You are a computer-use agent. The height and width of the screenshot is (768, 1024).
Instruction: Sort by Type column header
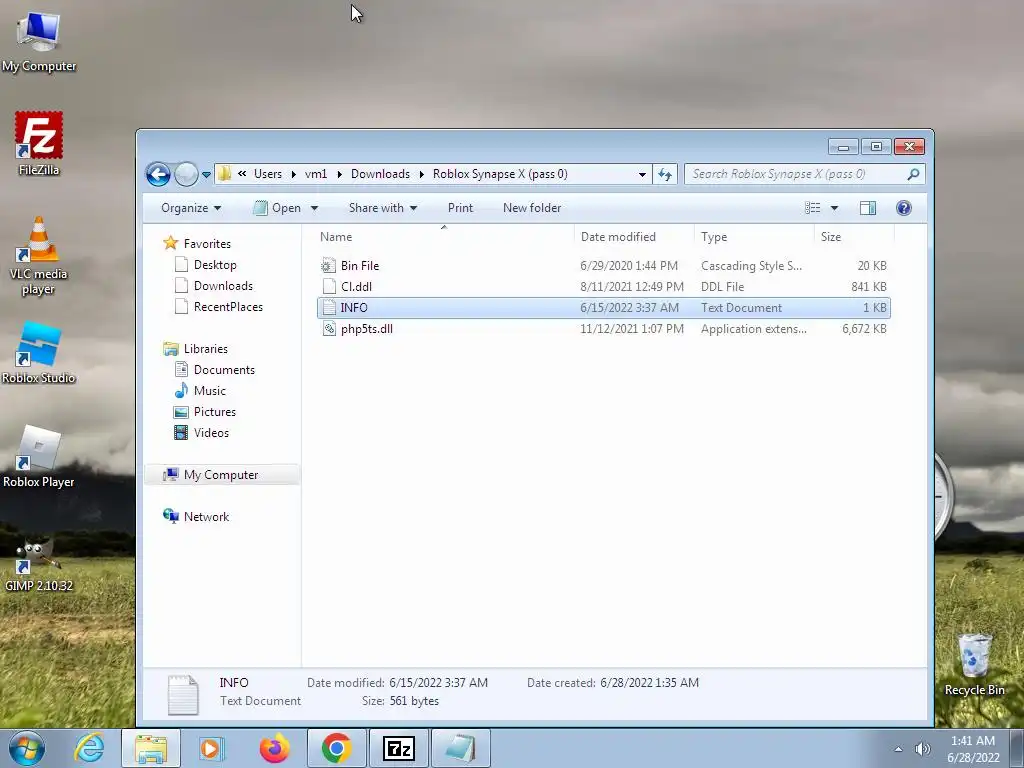(754, 237)
